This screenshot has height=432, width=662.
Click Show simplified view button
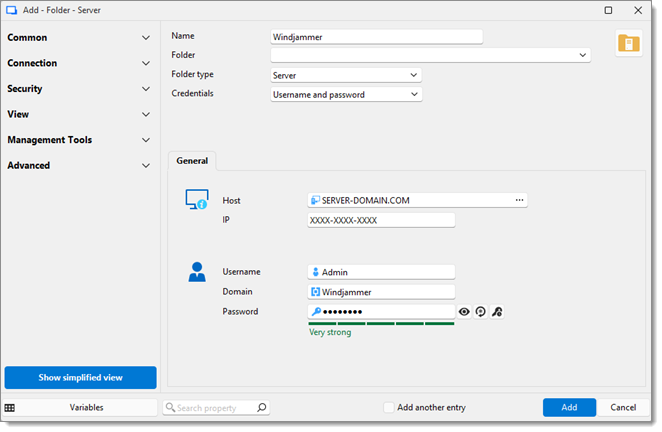[80, 377]
